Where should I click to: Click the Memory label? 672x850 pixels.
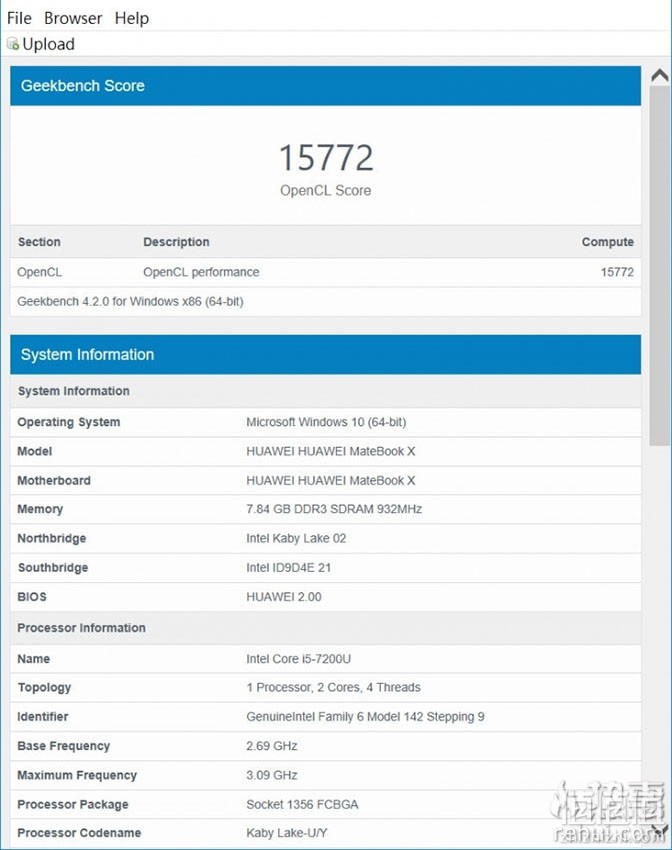[x=40, y=509]
